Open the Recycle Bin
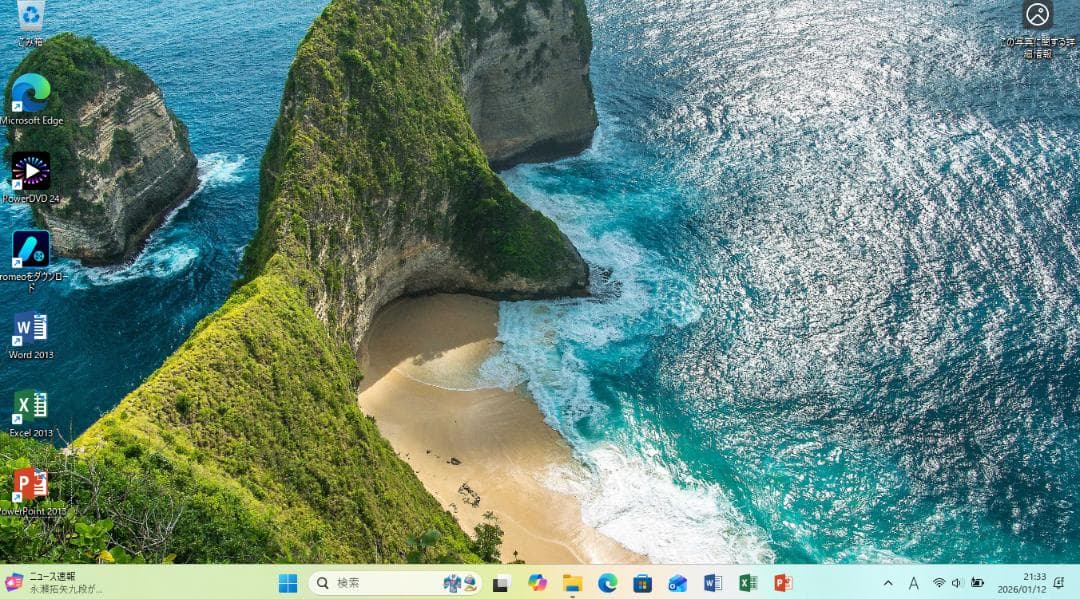The width and height of the screenshot is (1080, 599). 30,15
